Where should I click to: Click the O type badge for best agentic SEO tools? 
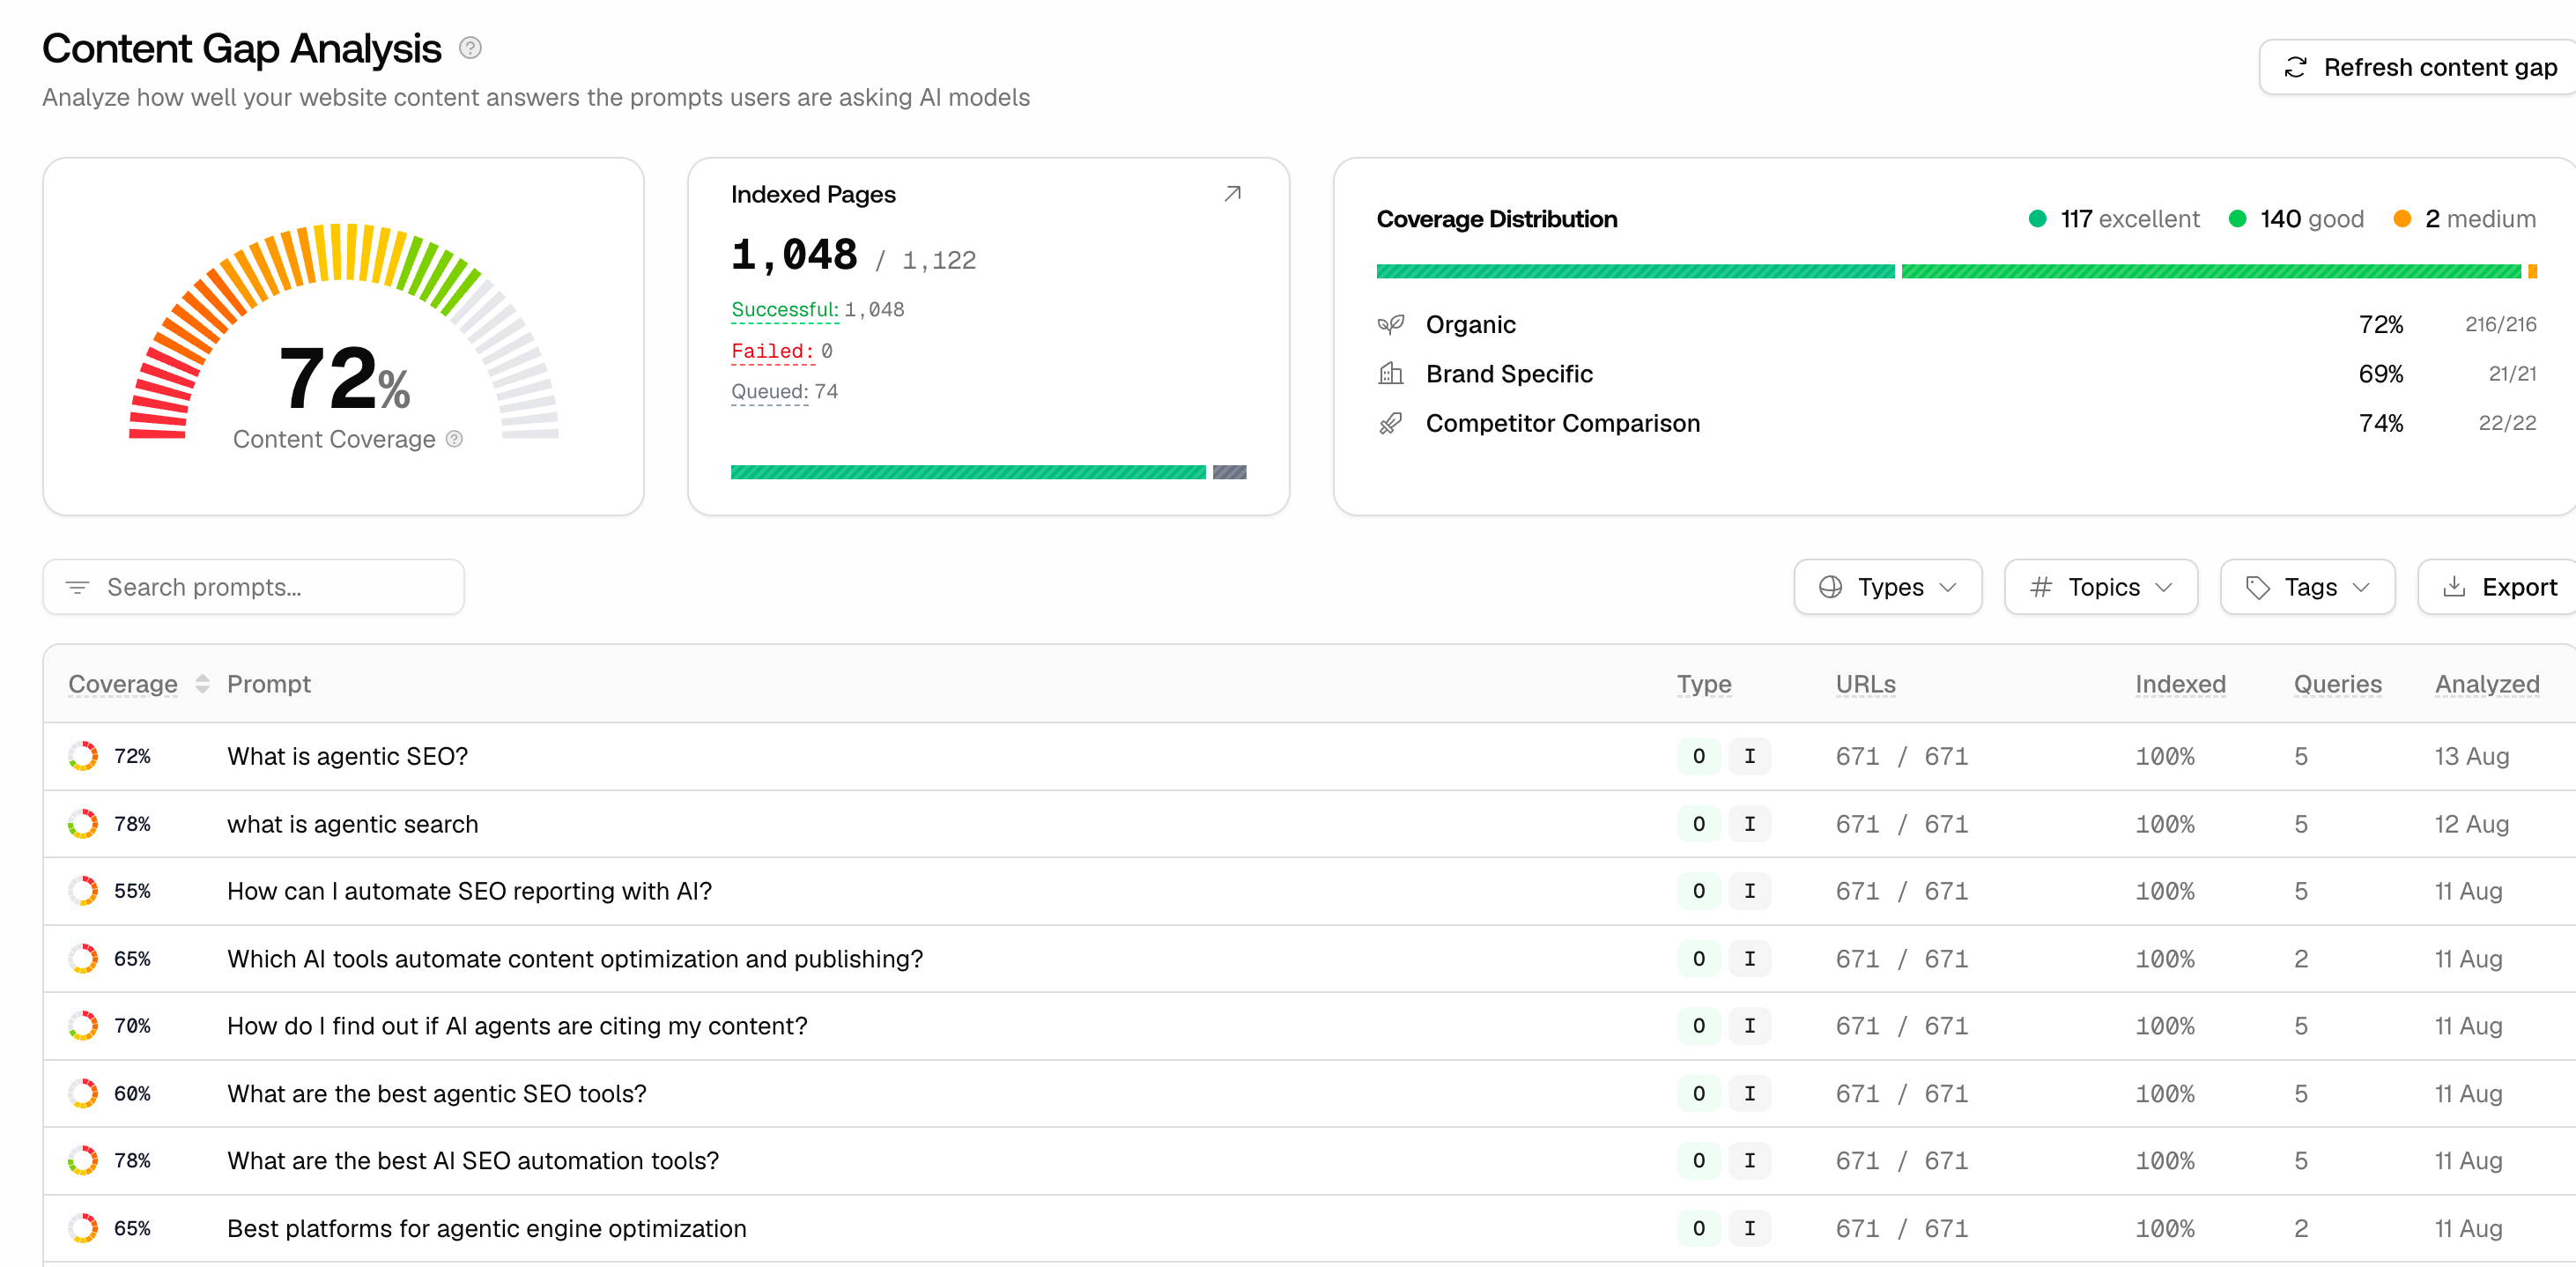point(1699,1094)
